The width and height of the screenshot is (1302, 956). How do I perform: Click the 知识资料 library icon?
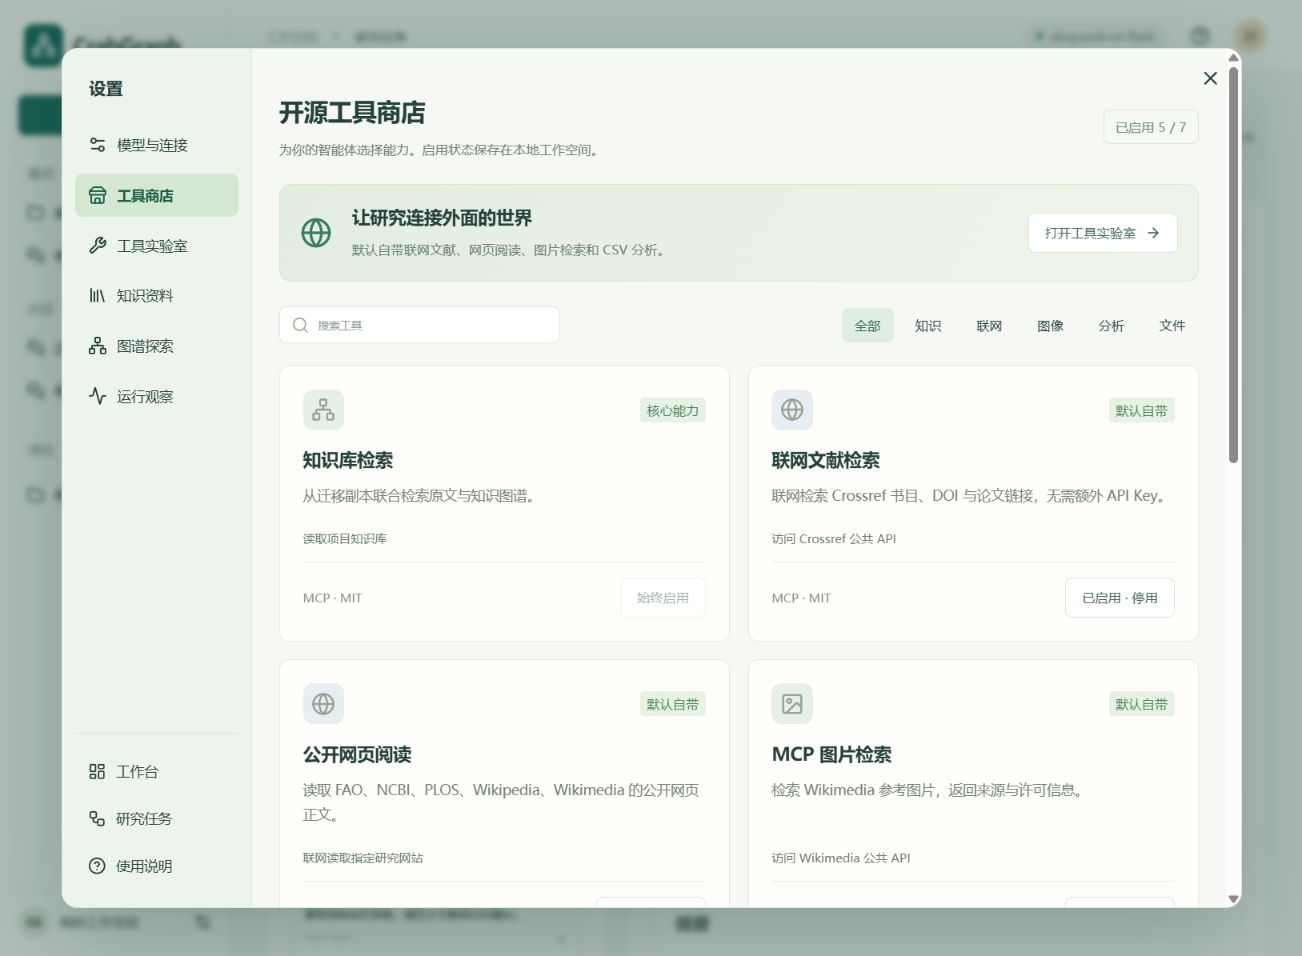click(97, 295)
